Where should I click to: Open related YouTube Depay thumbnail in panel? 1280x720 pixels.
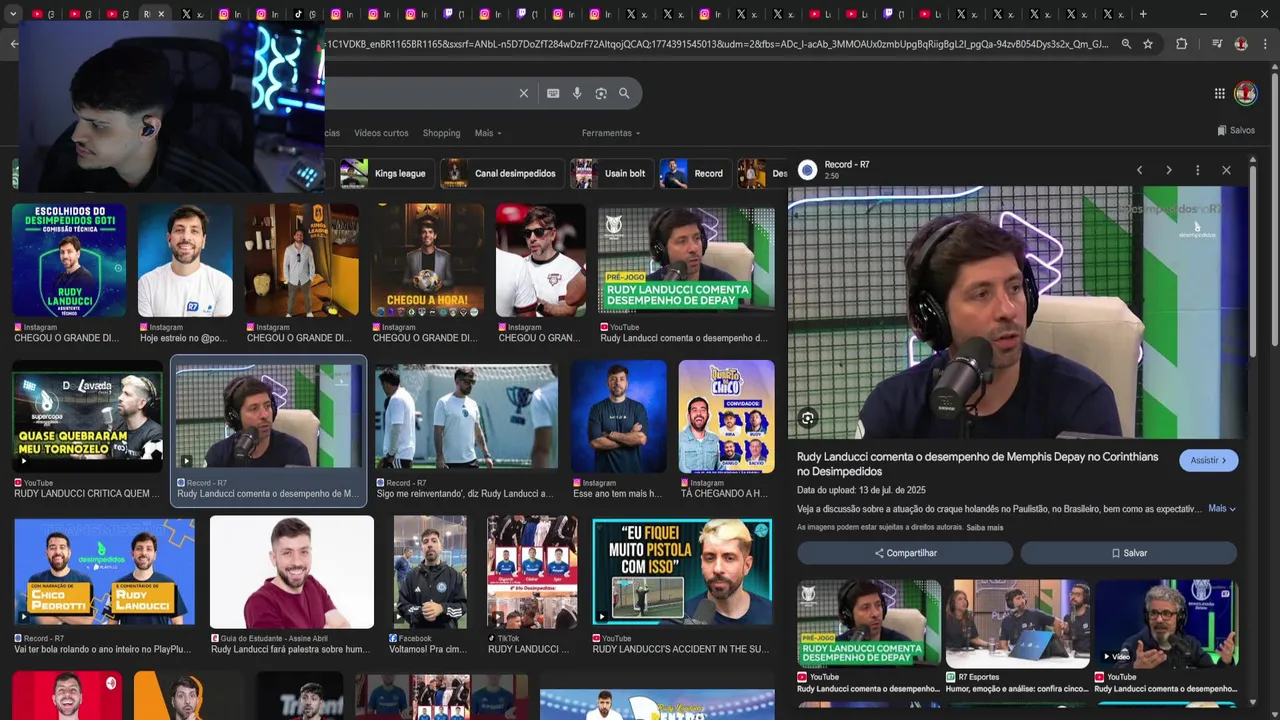(869, 624)
